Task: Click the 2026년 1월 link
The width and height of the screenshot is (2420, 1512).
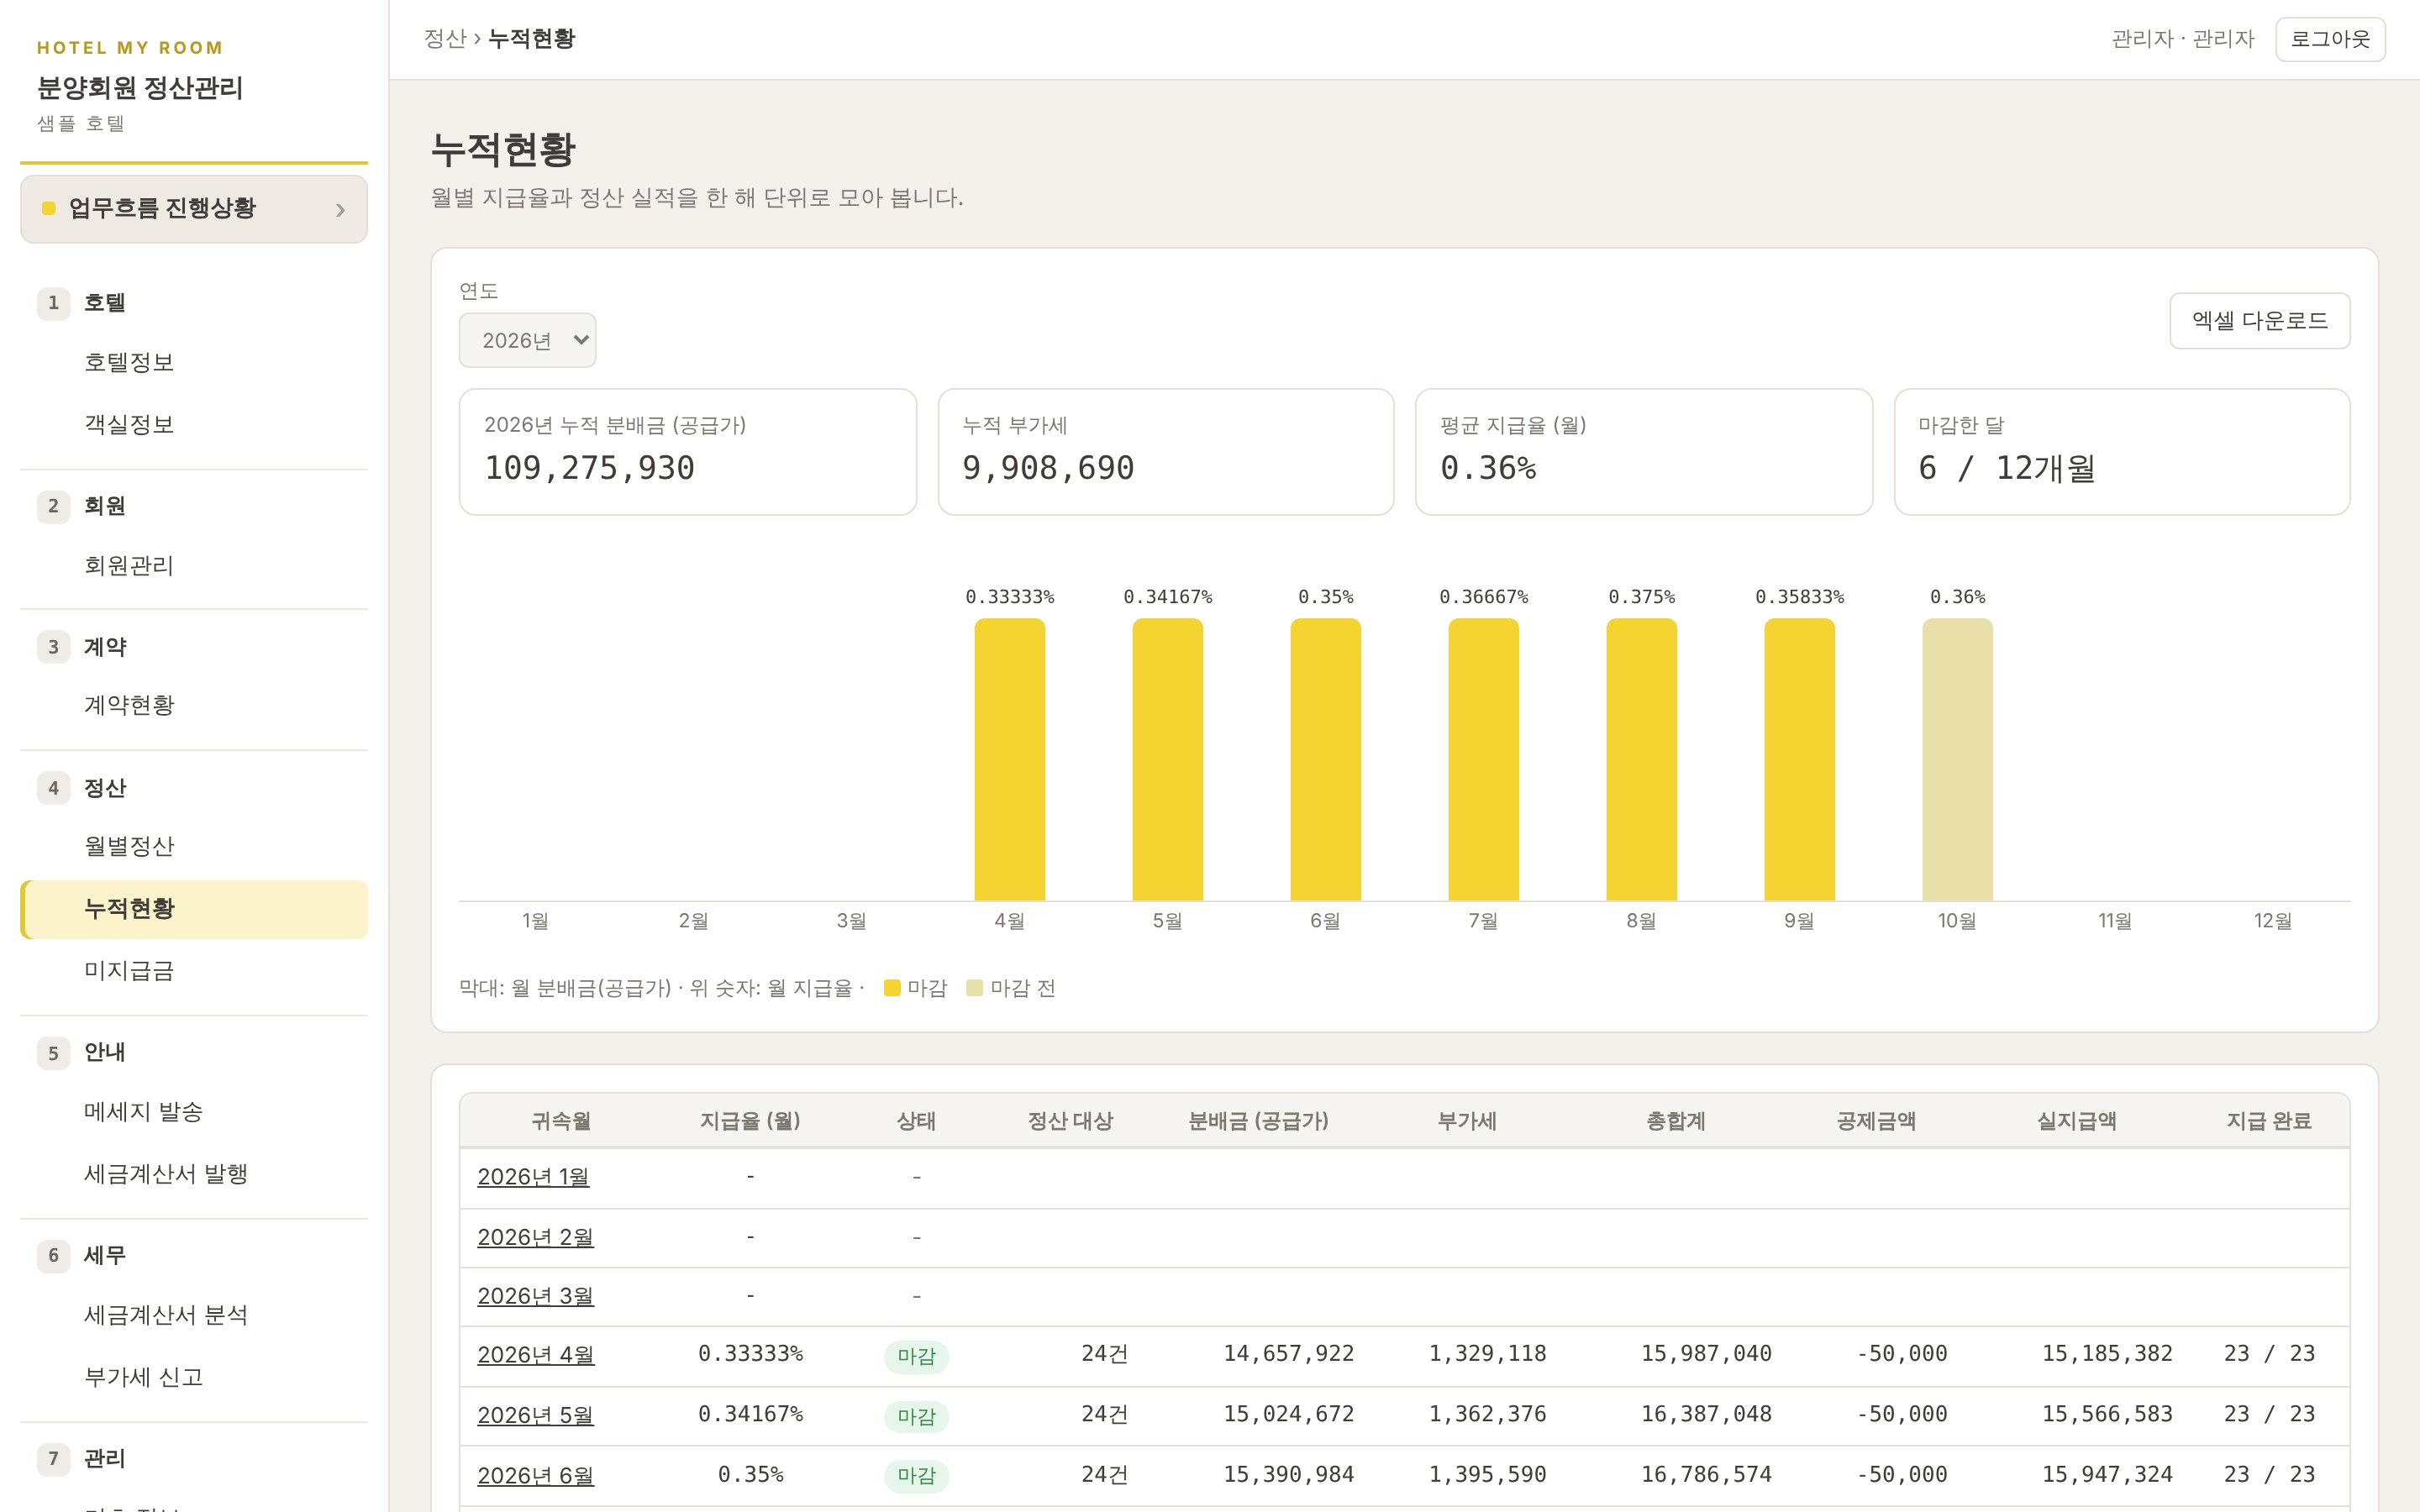Action: 533,1177
